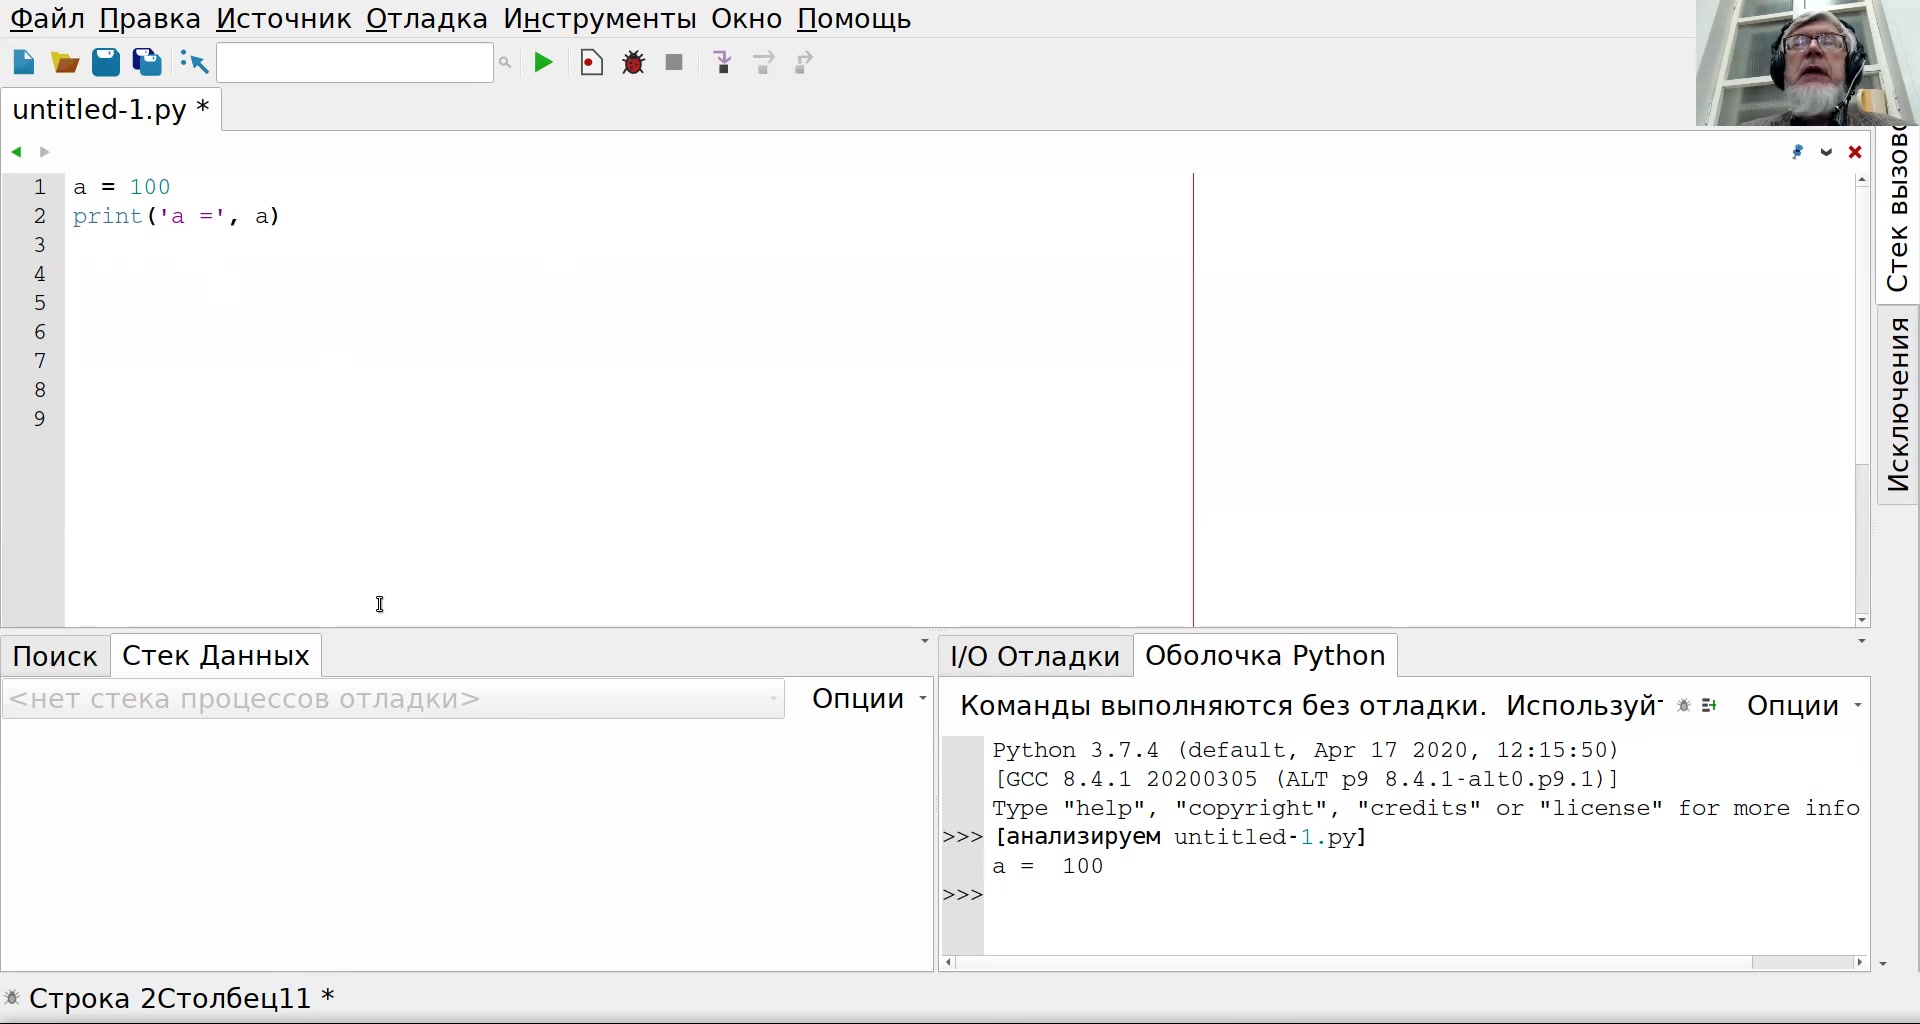1920x1024 pixels.
Task: Click the webcam video thumbnail
Action: 1807,63
